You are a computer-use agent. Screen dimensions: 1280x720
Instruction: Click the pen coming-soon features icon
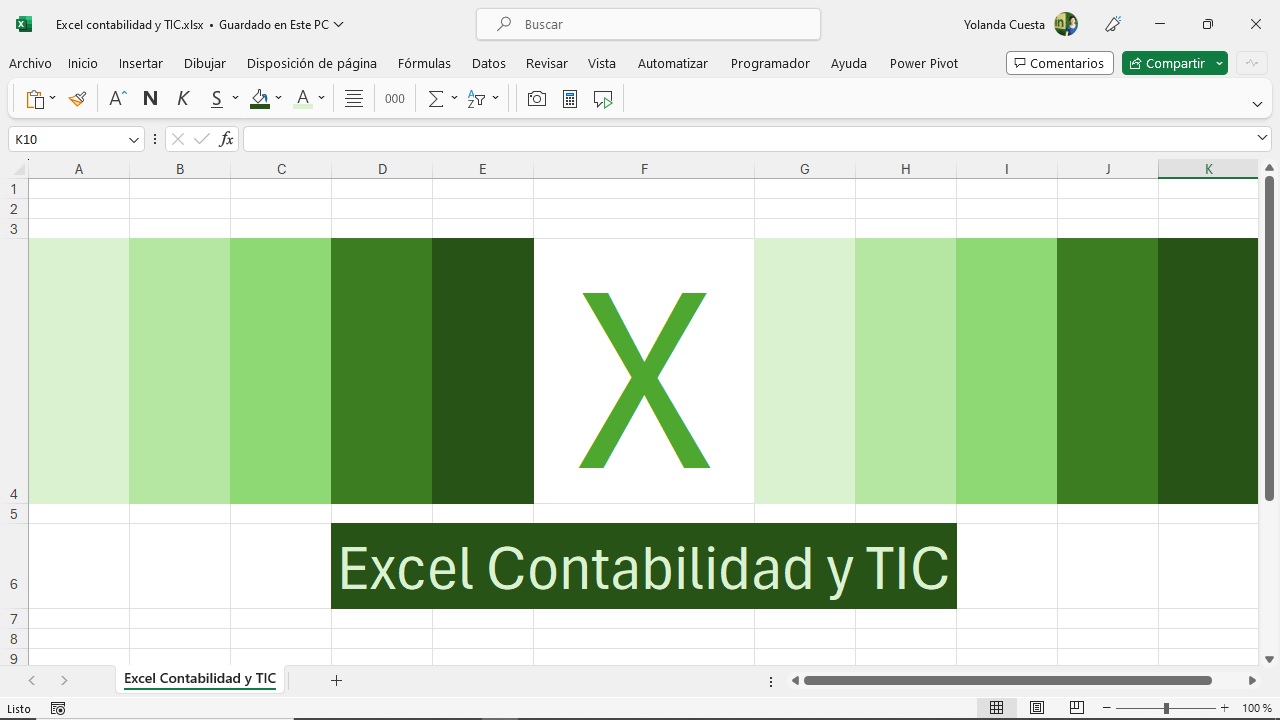pos(1113,24)
